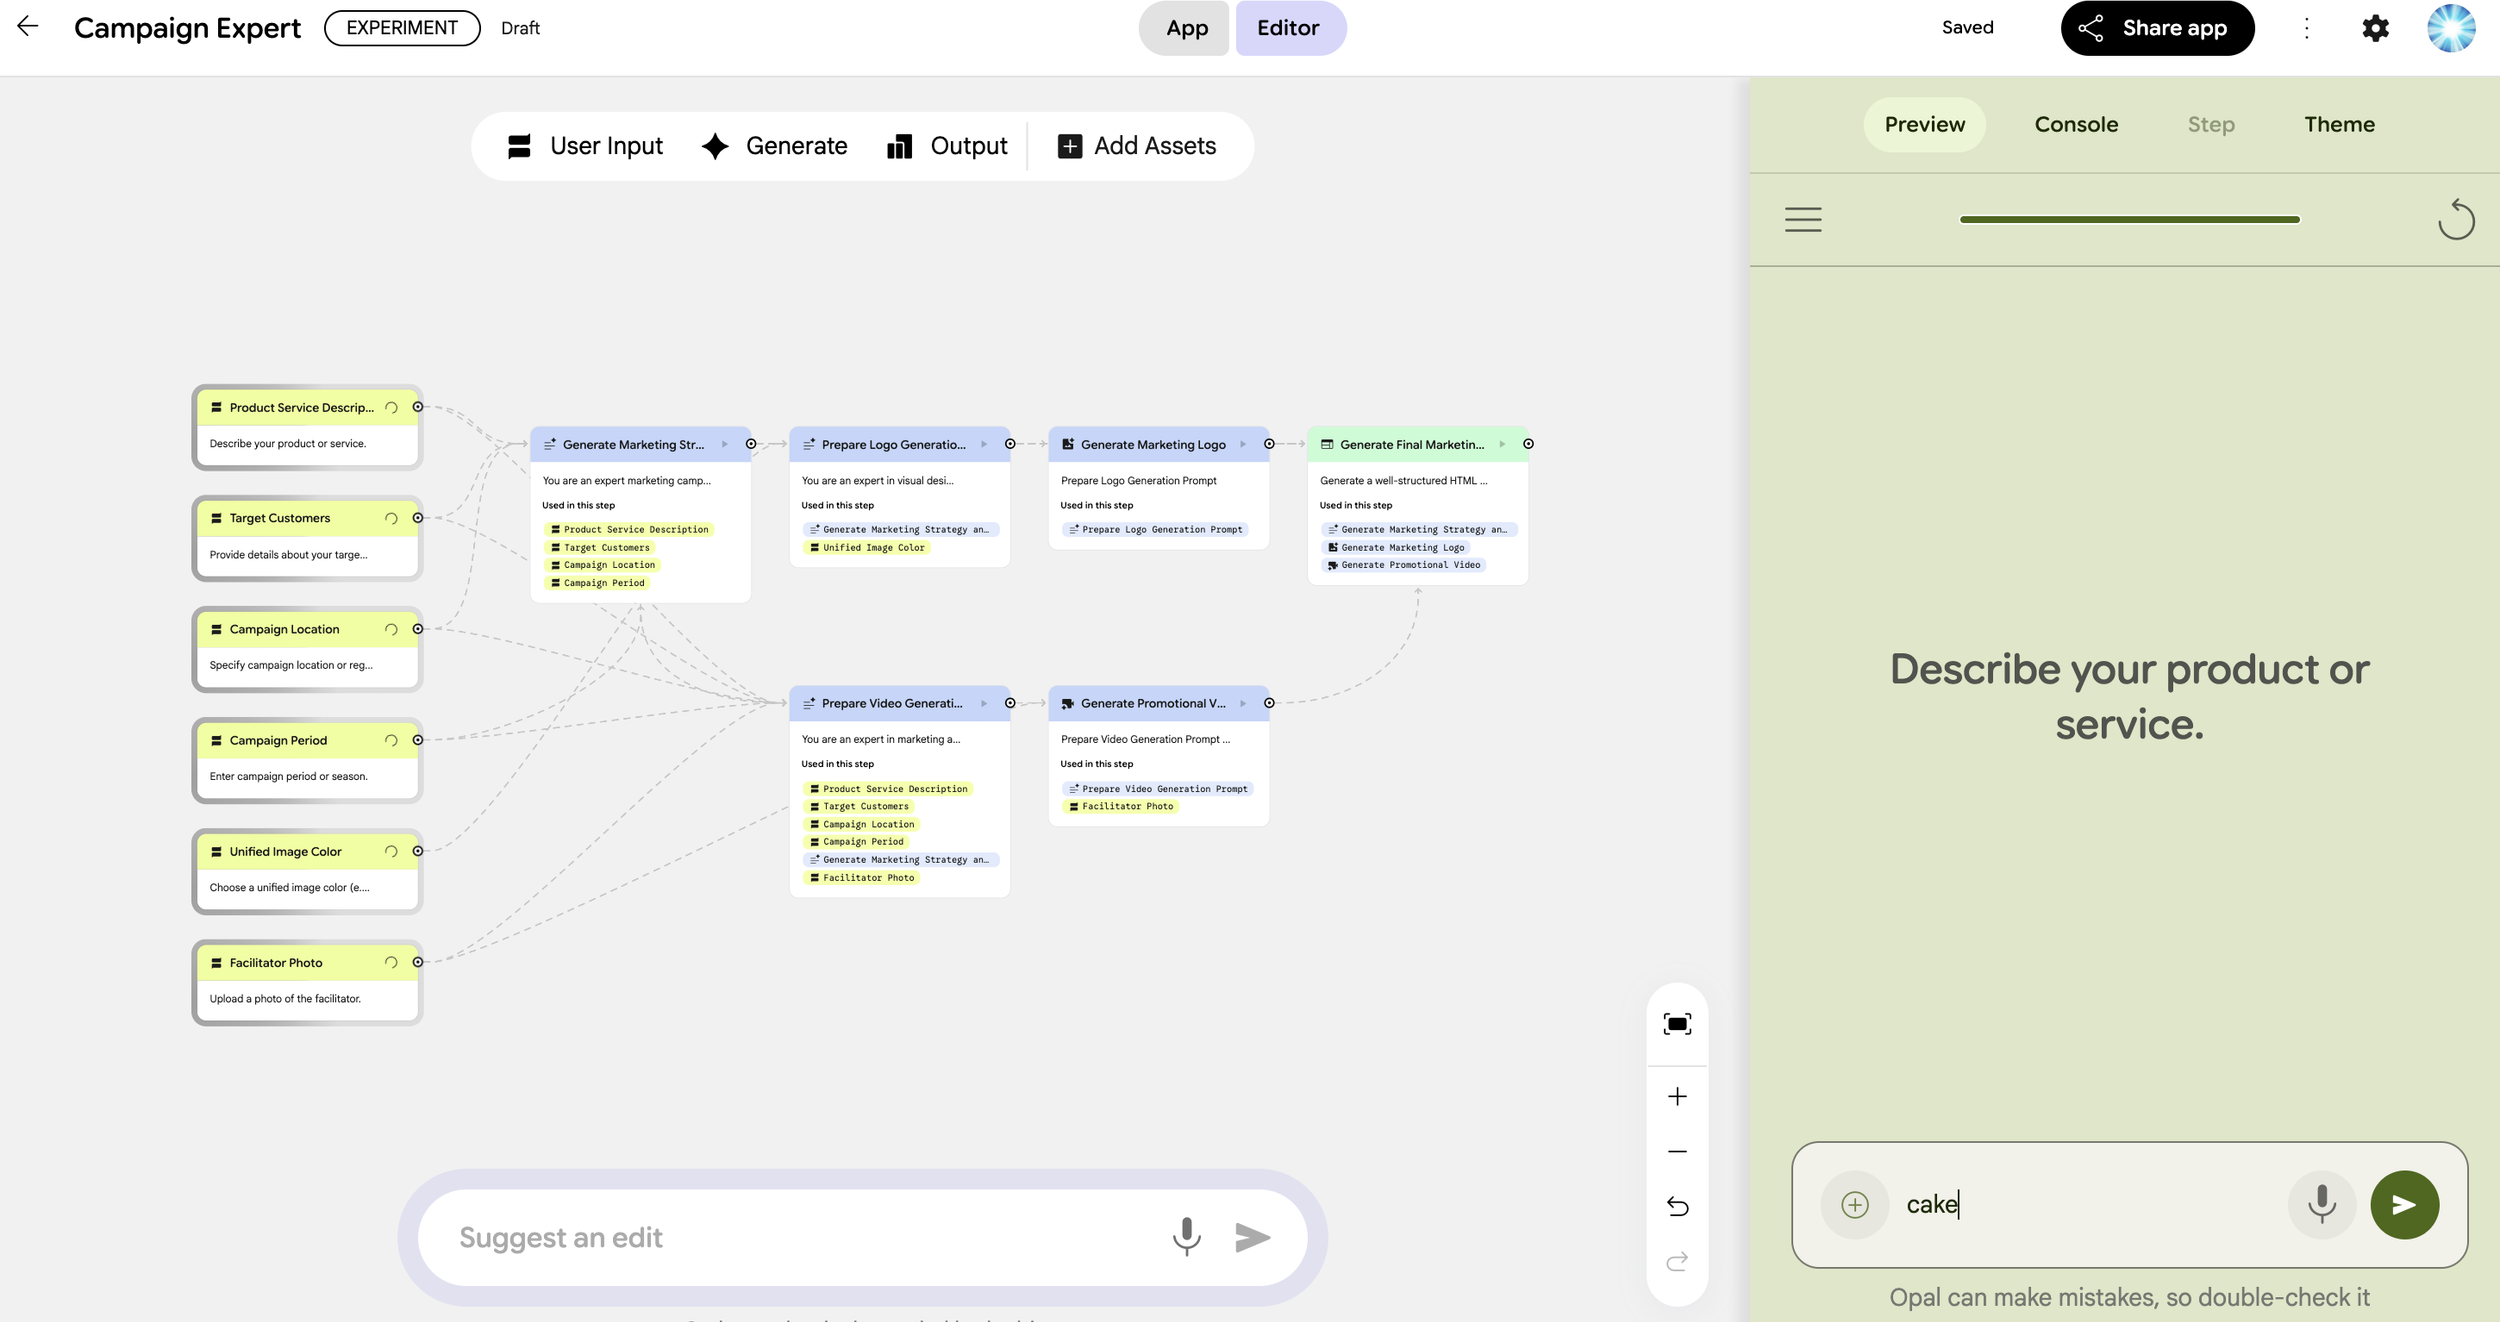Run the Generate Marketing Strategy step arrow
2500x1322 pixels.
tap(725, 444)
